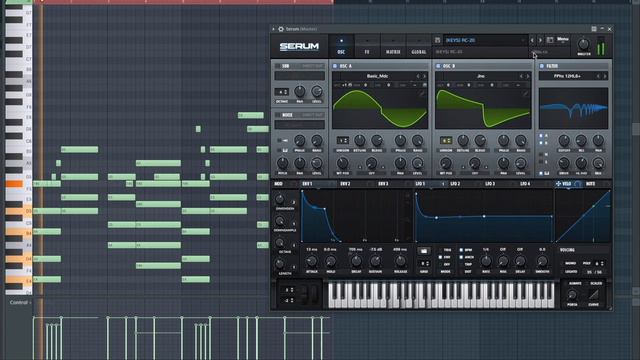Select the LFO 4 modulation tab

point(525,184)
